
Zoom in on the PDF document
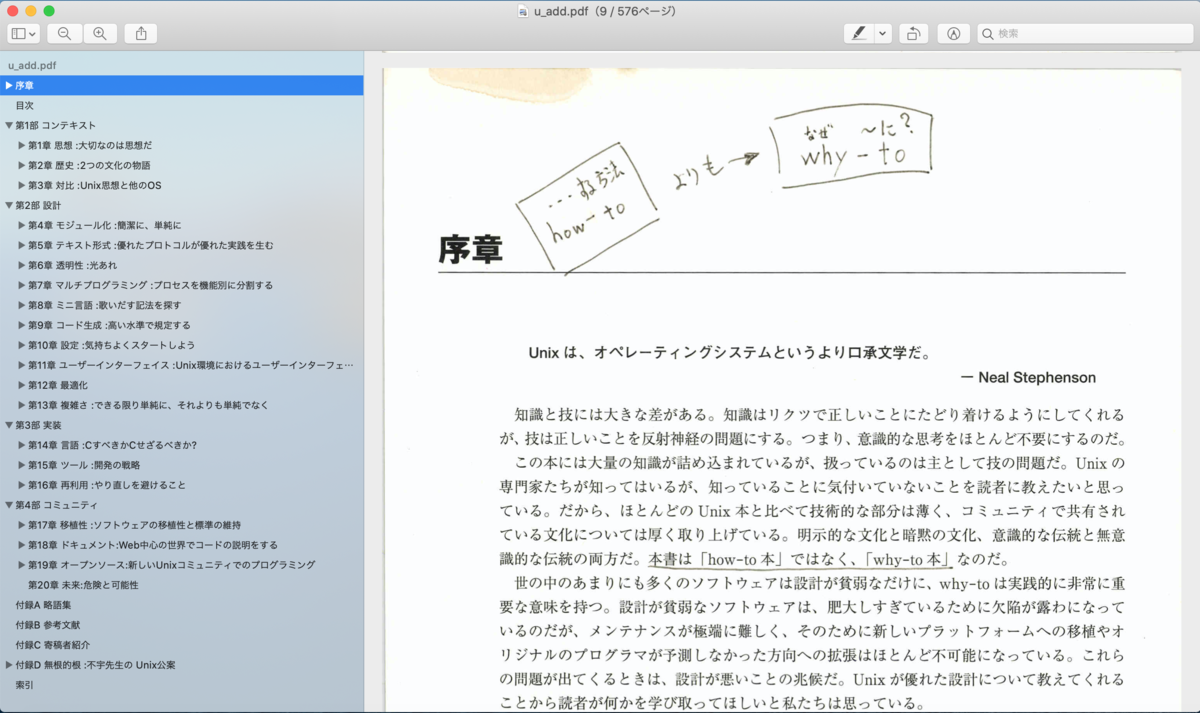[x=99, y=32]
